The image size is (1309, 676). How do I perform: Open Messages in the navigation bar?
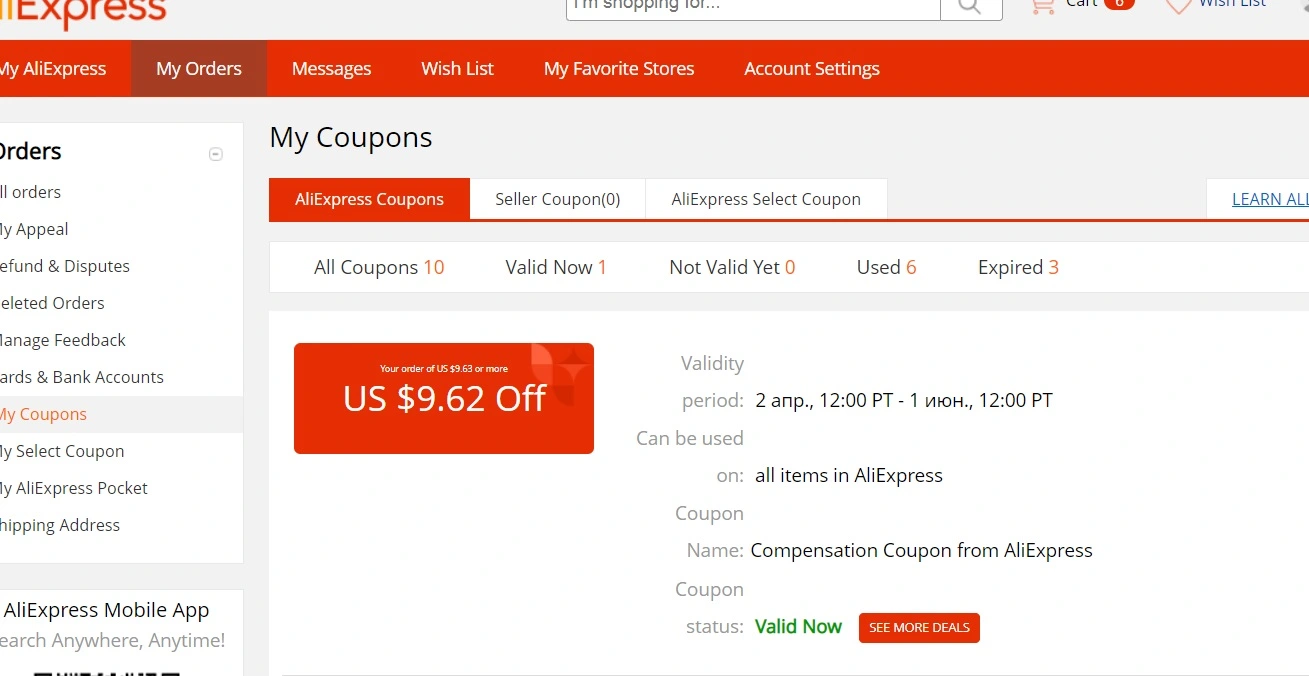tap(331, 69)
